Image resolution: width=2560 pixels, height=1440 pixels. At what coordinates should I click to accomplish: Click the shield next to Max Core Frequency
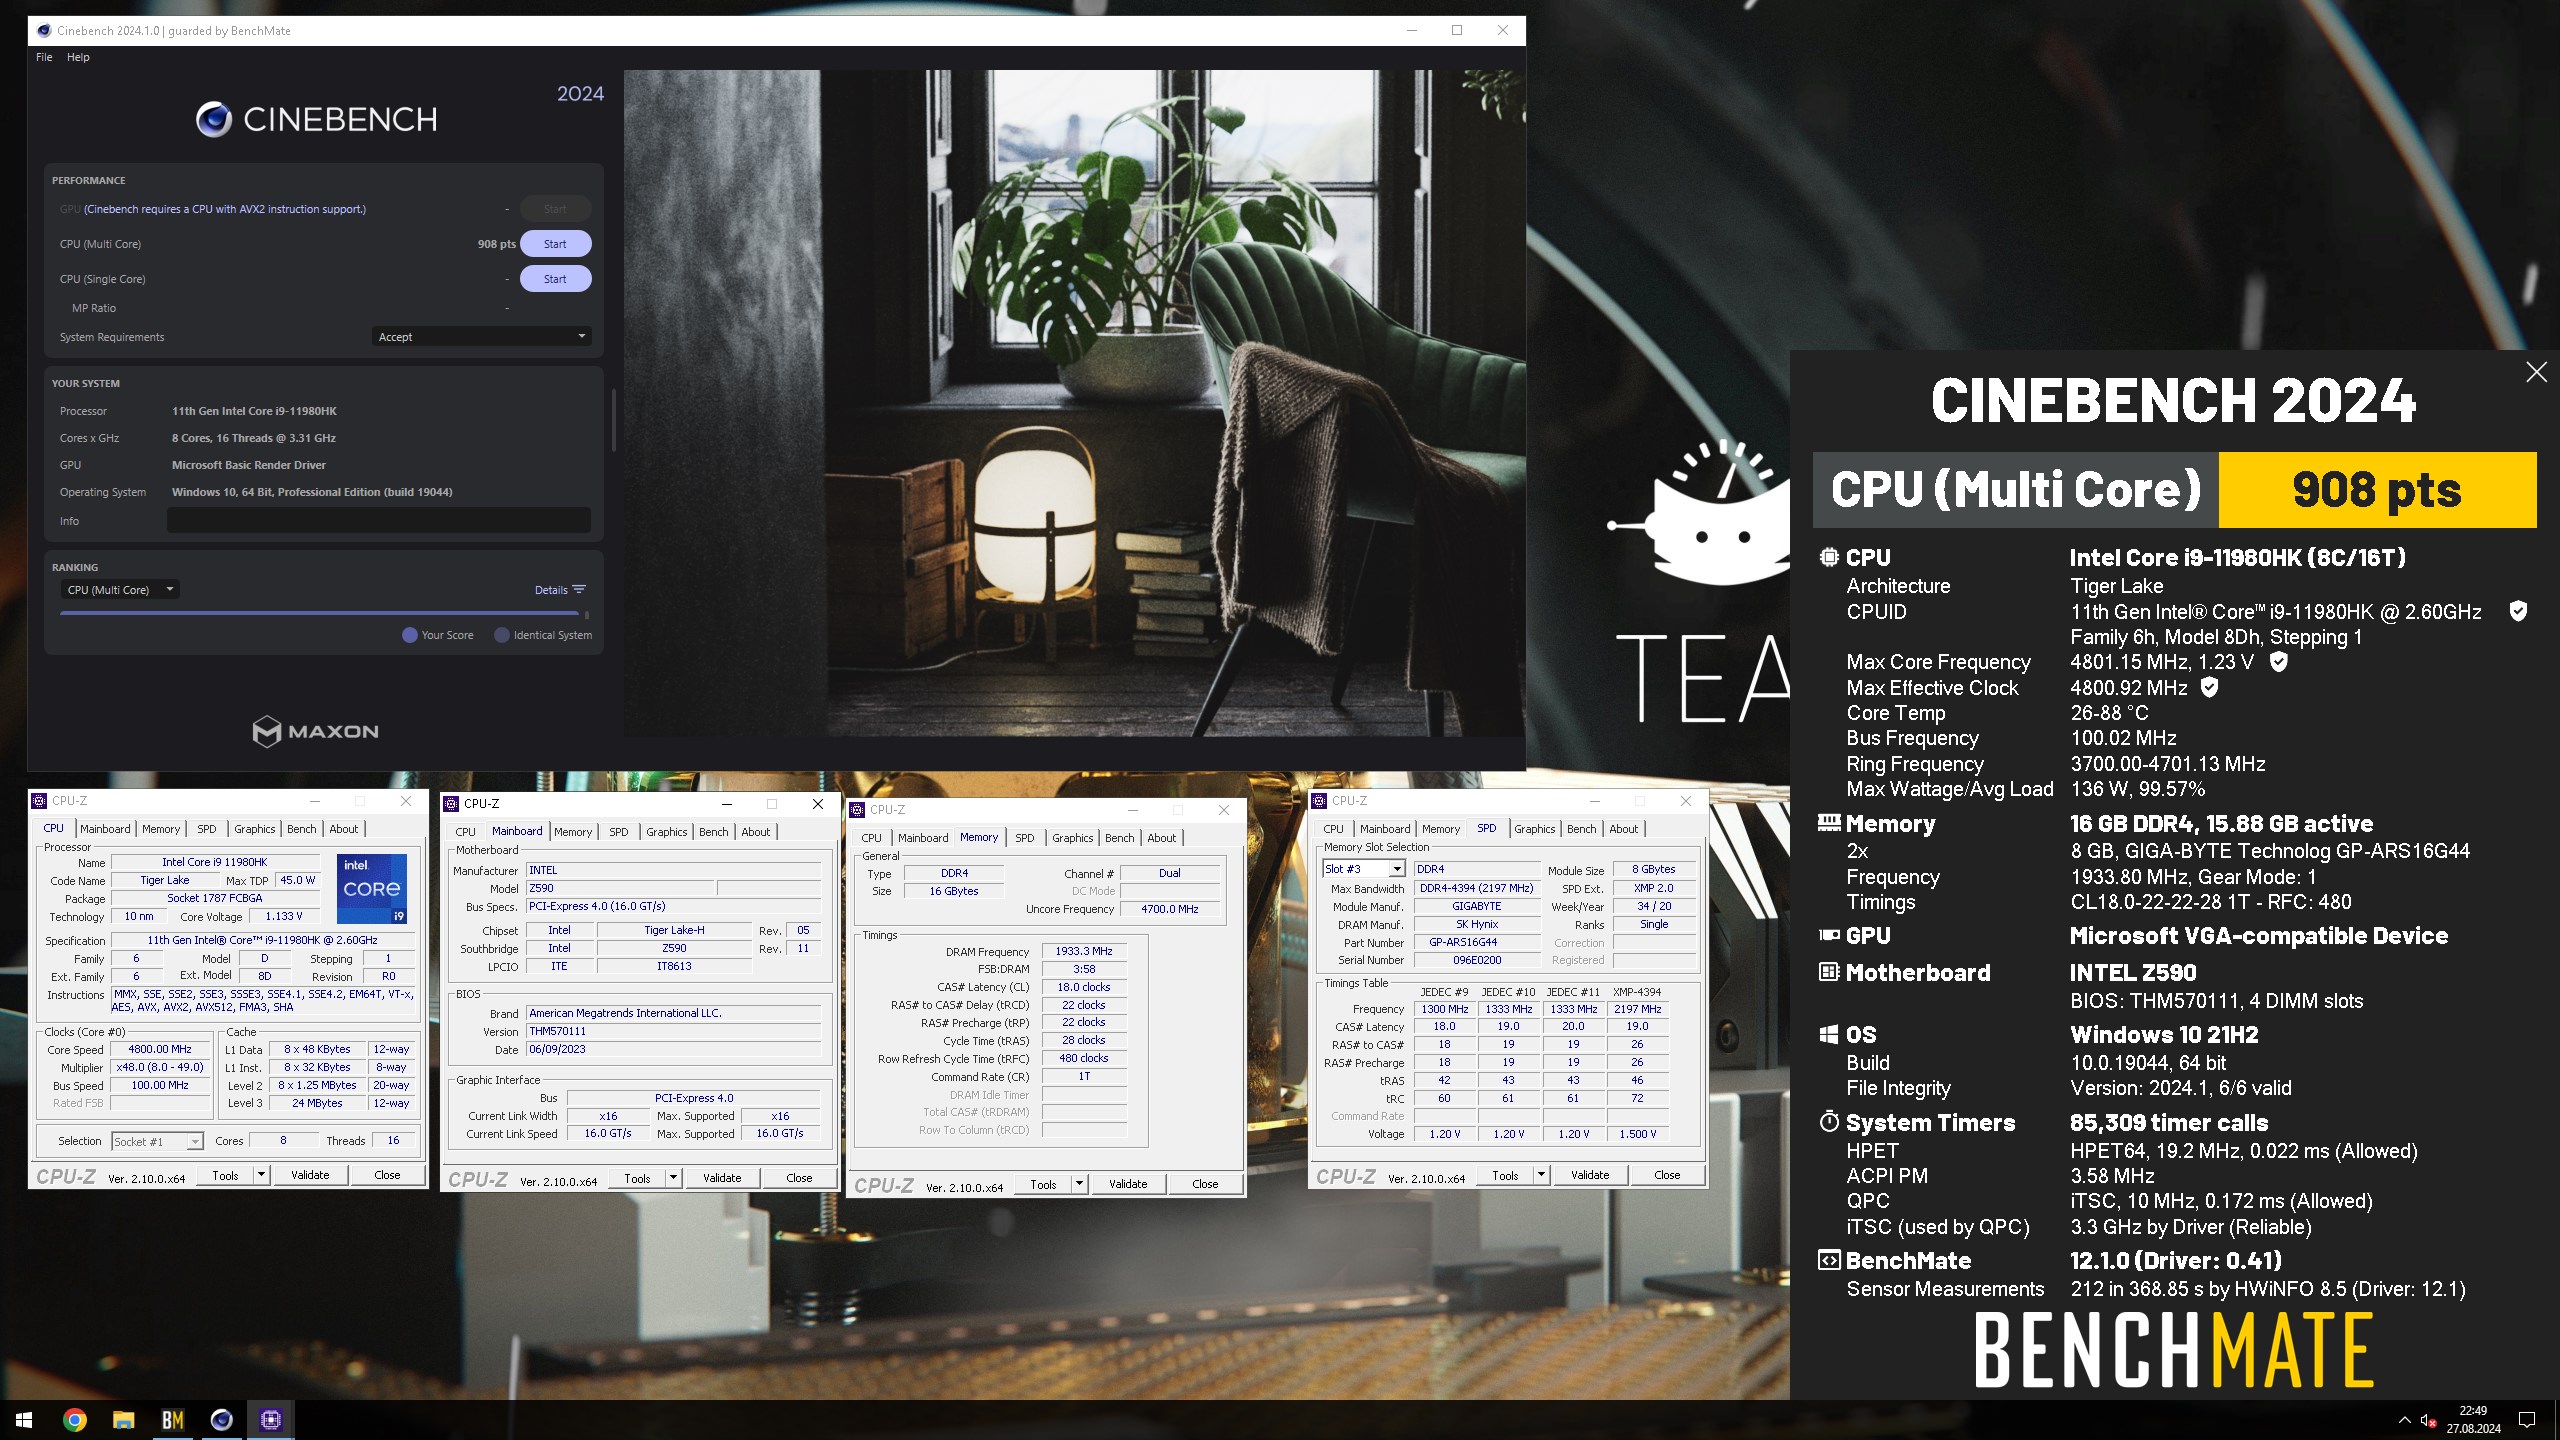click(2278, 661)
